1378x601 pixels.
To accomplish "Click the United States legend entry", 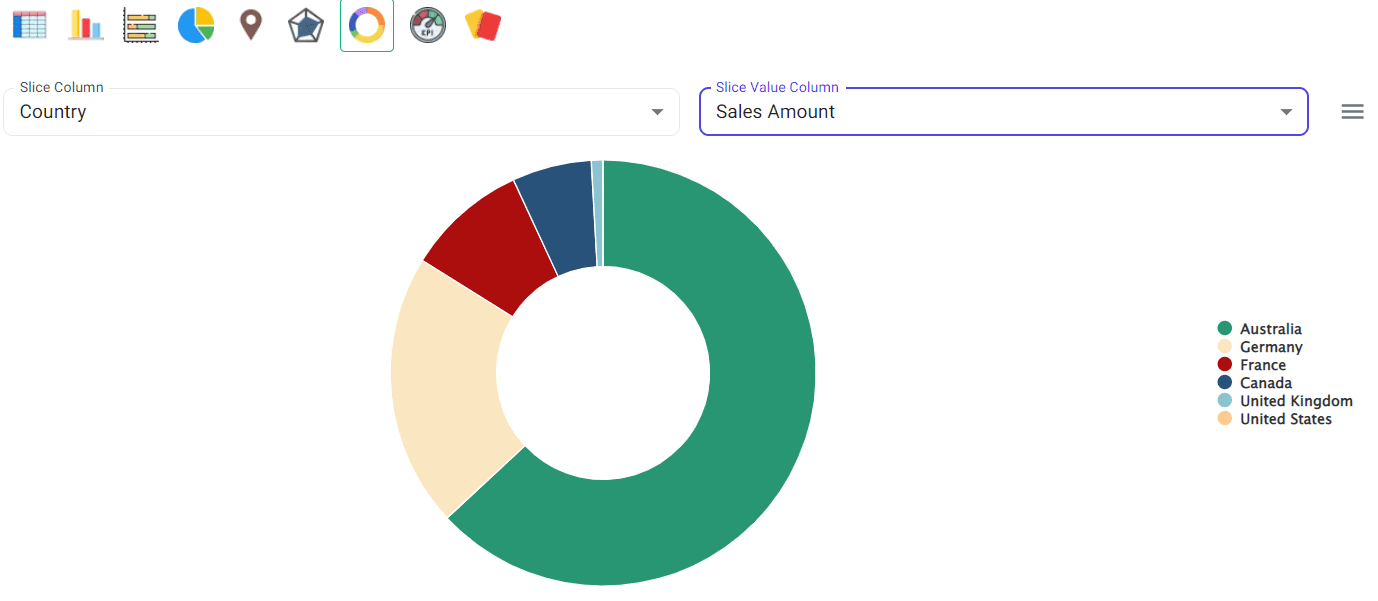I will point(1285,418).
